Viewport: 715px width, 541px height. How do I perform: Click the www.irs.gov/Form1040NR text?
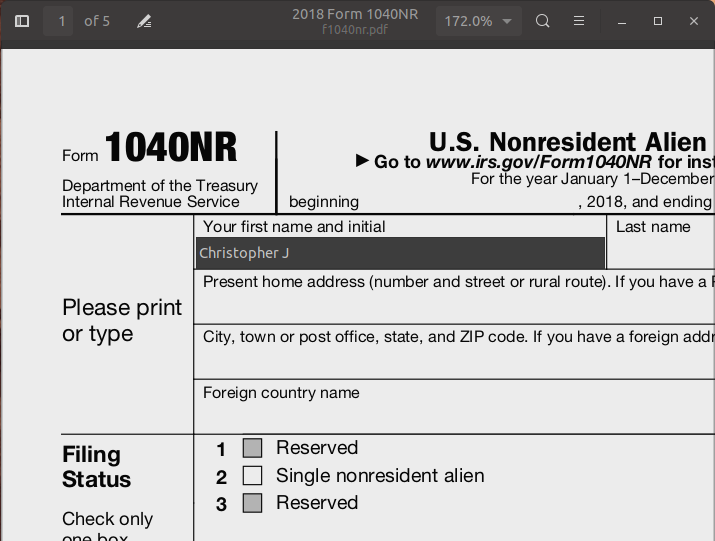pyautogui.click(x=539, y=162)
